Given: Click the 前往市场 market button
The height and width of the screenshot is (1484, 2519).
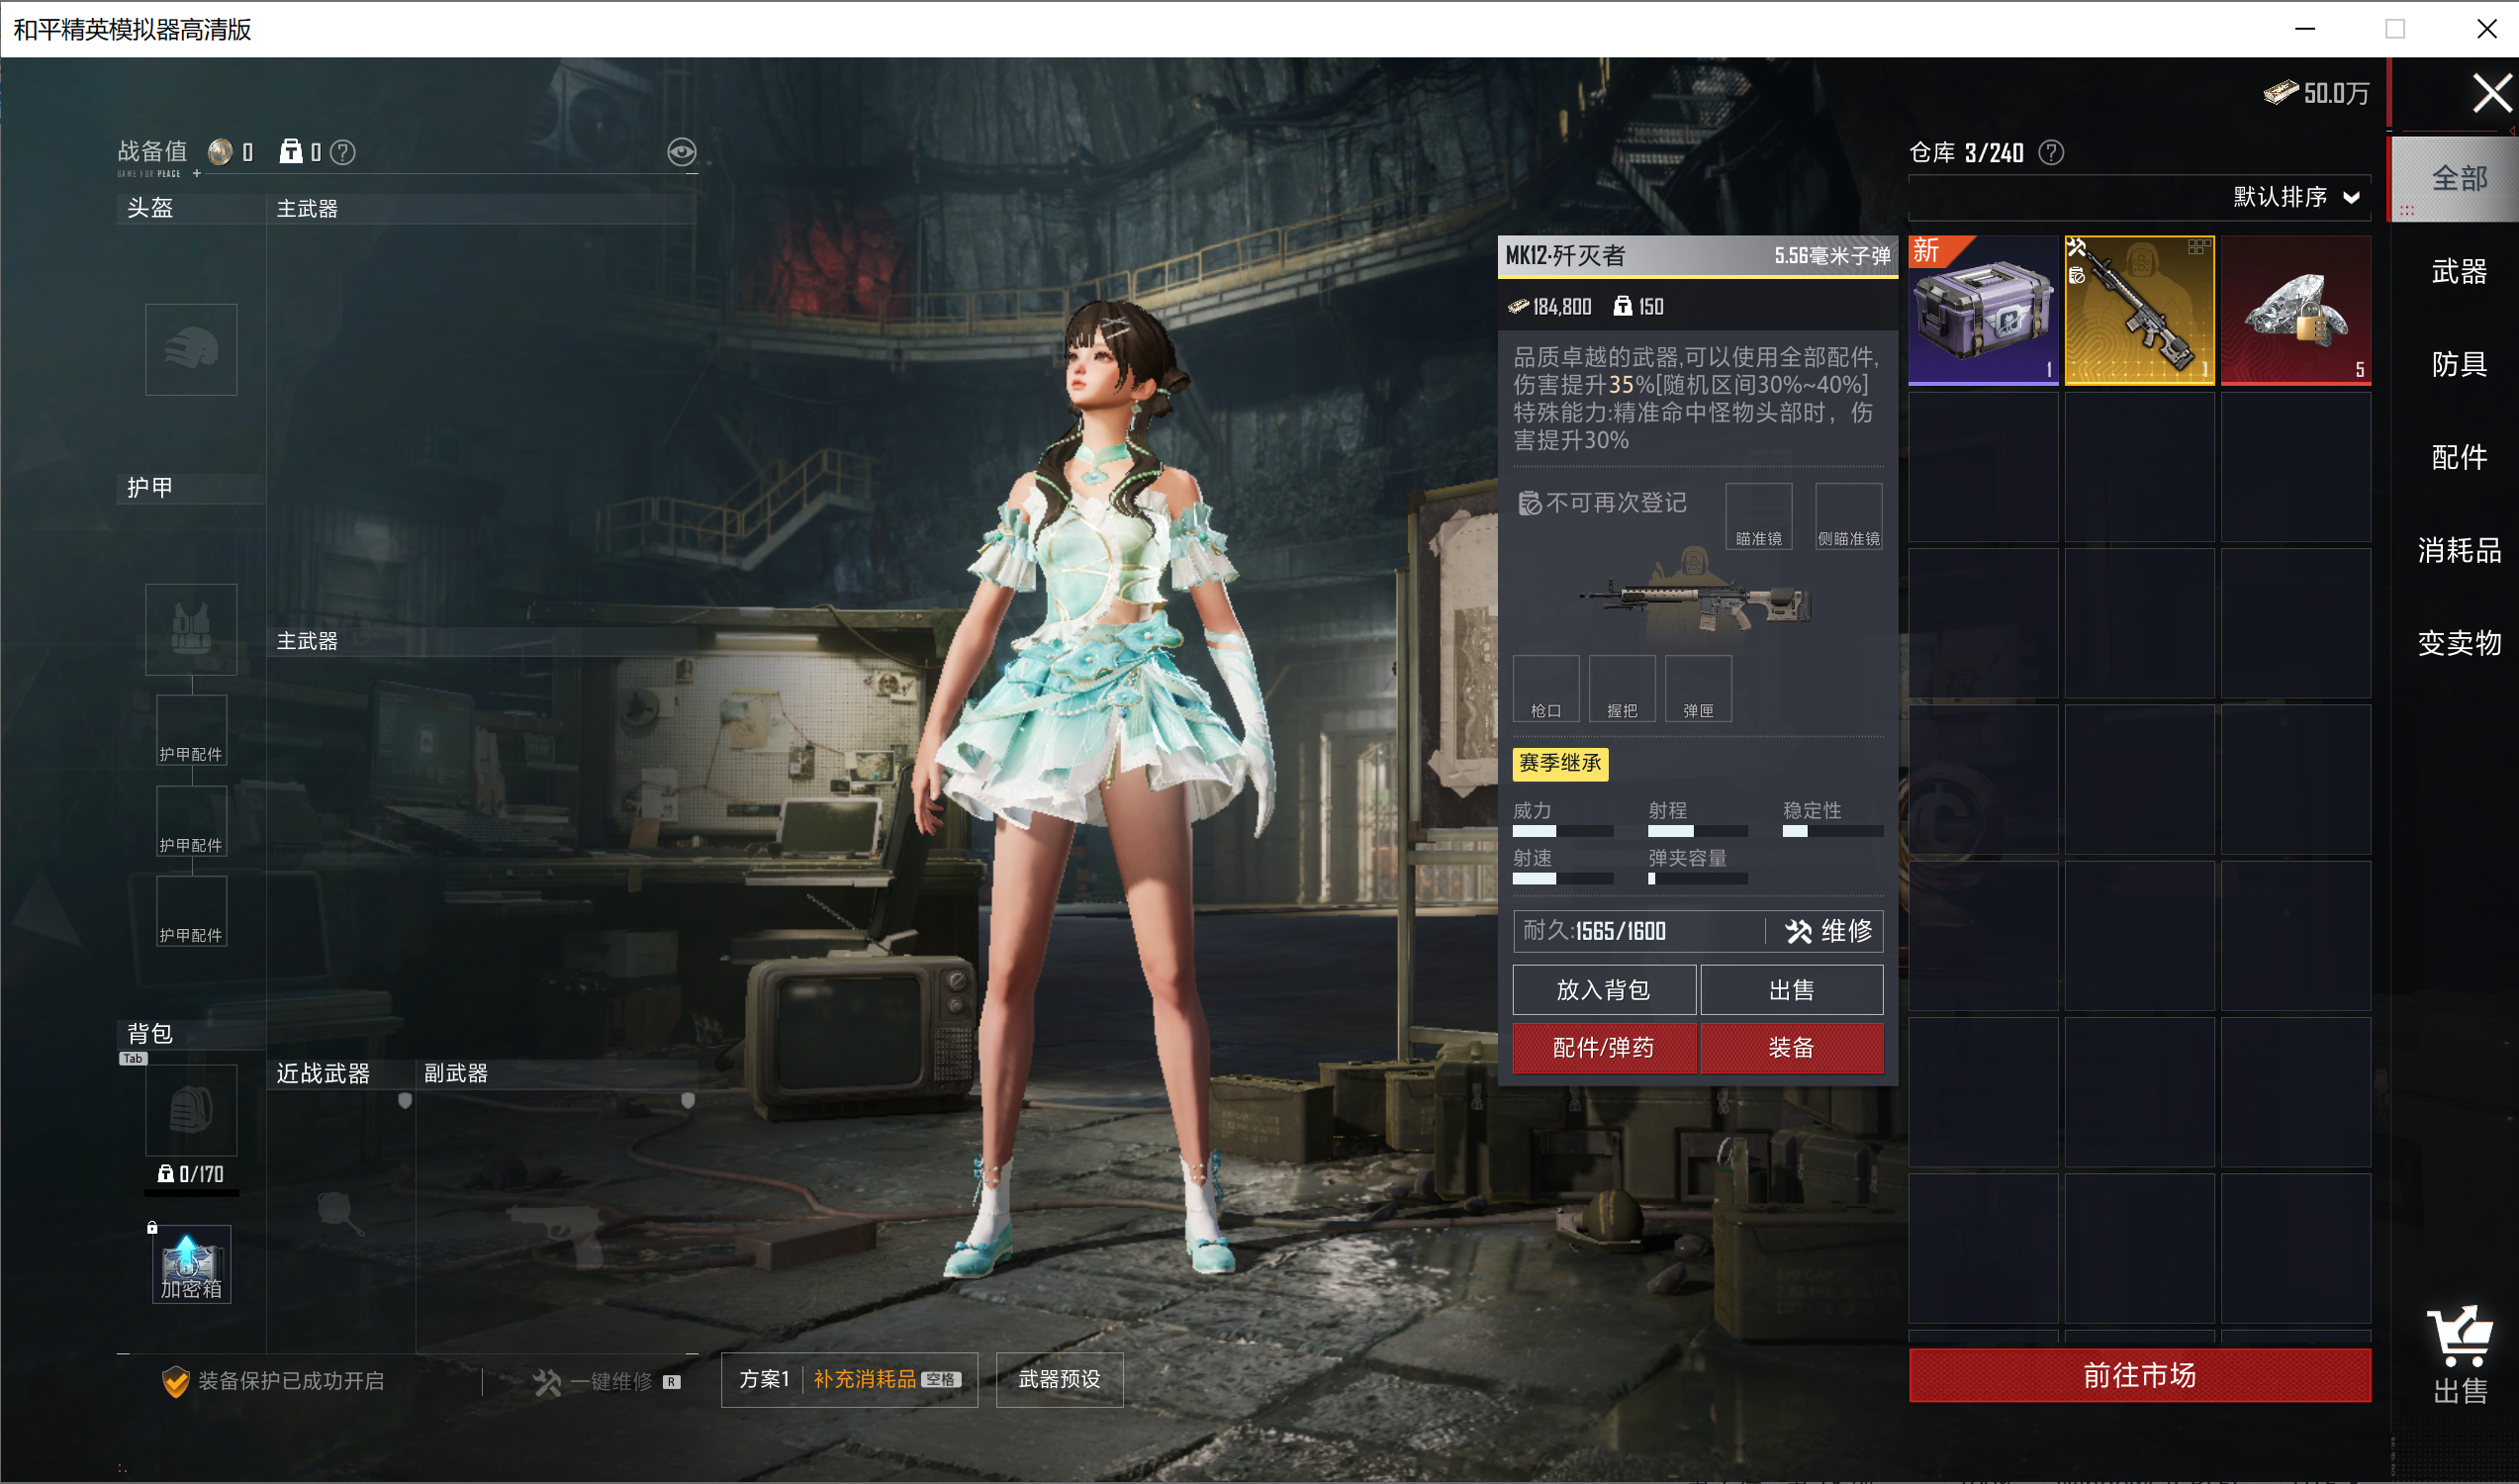Looking at the screenshot, I should click(x=2138, y=1376).
